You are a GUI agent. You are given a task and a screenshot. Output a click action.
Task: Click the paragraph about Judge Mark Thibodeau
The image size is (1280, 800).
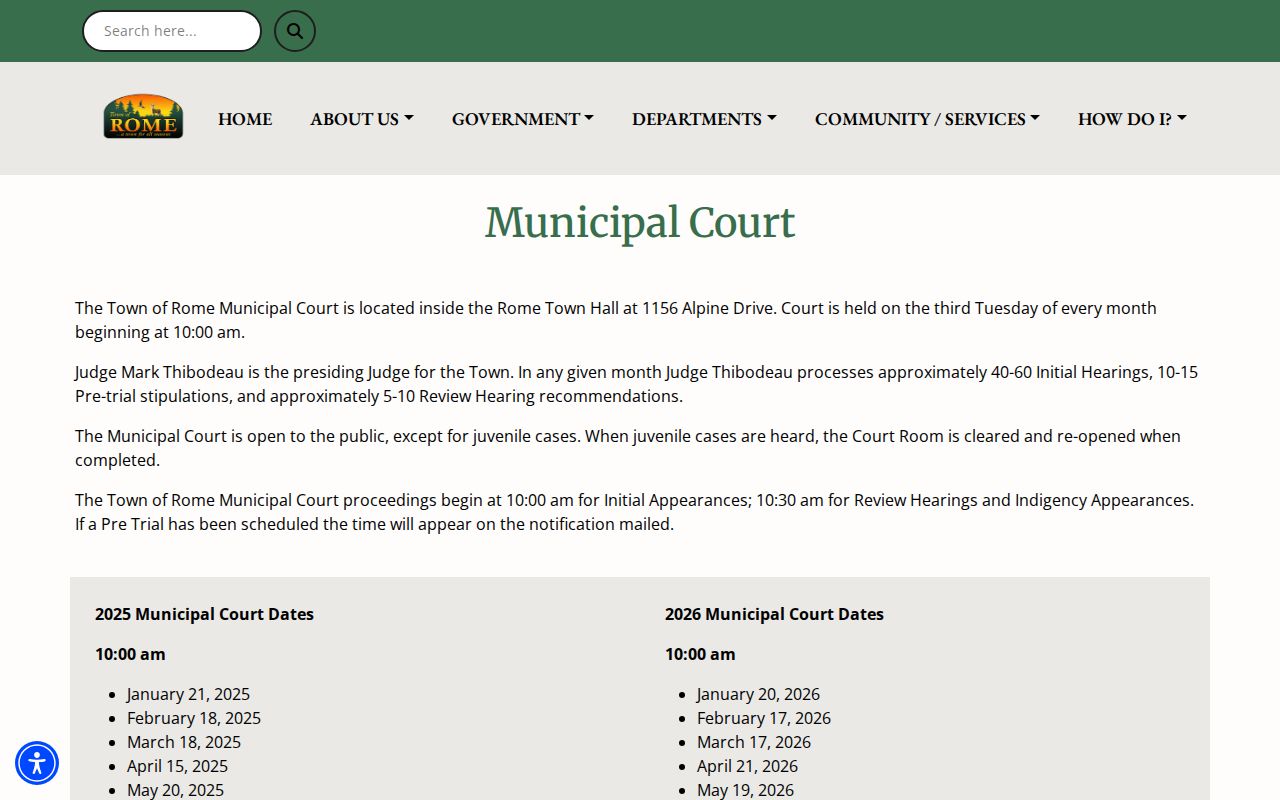[636, 384]
